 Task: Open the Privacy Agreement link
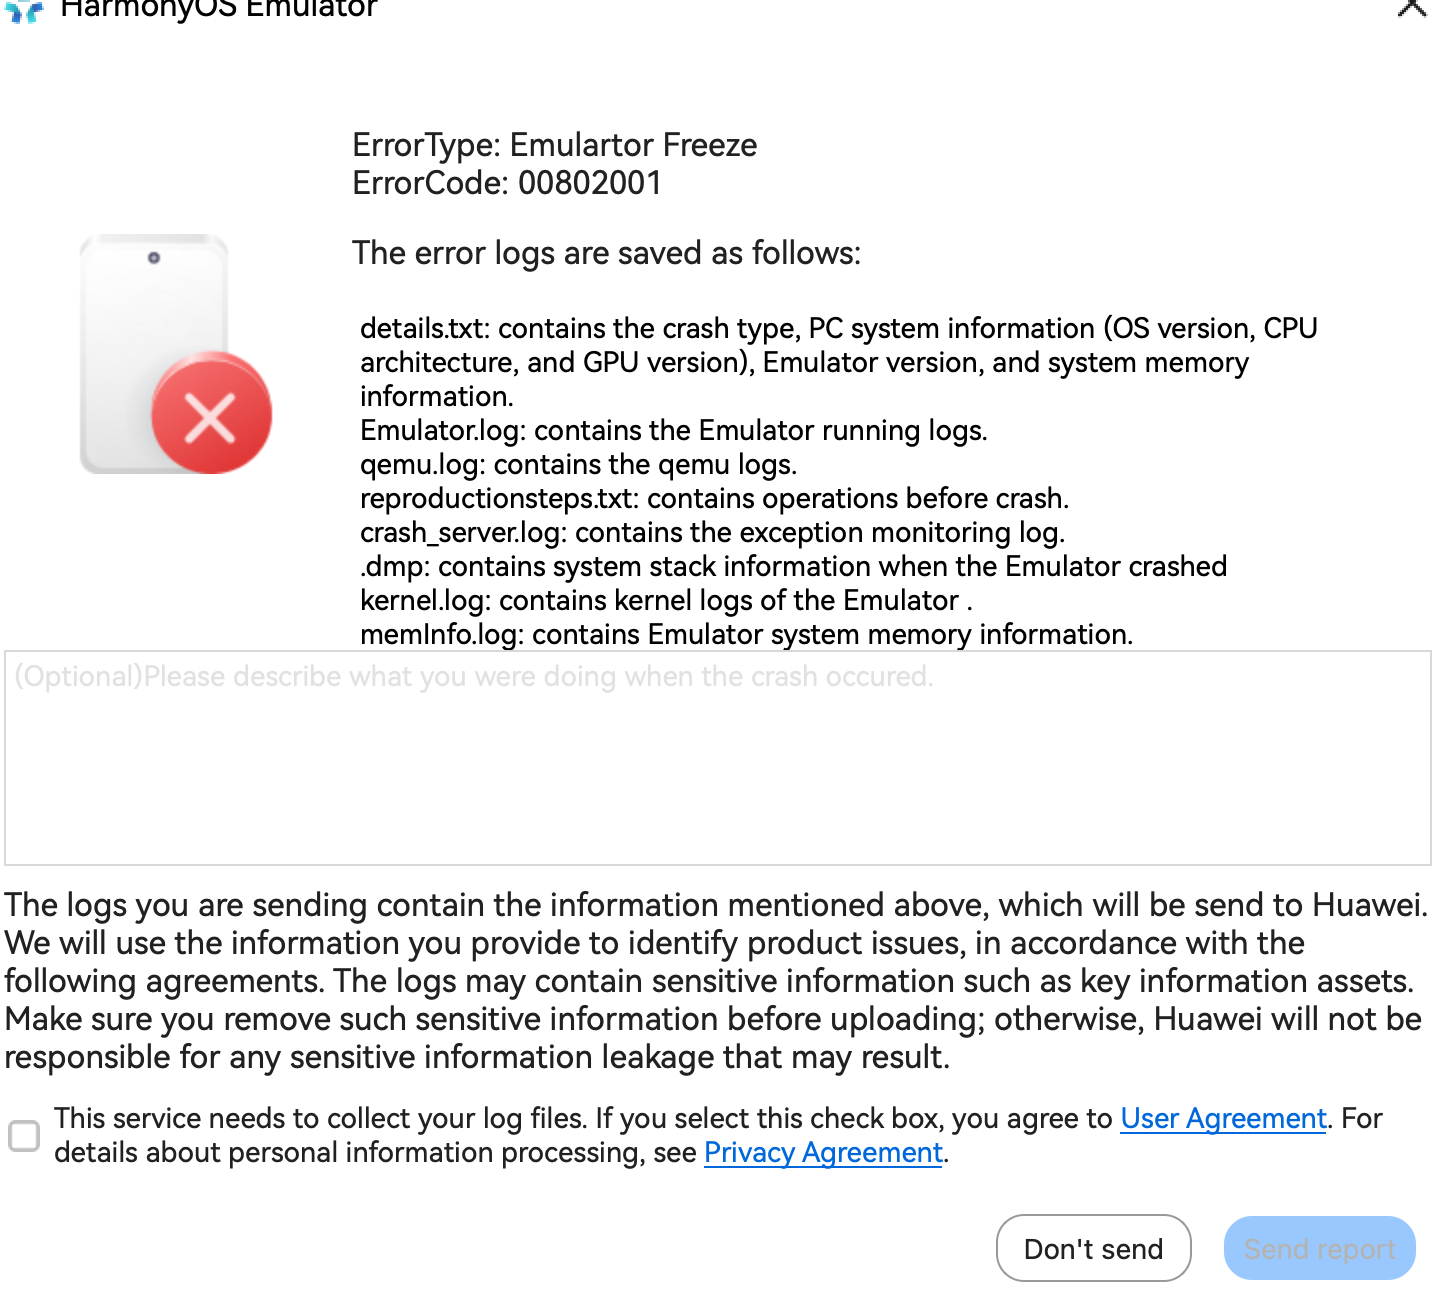coord(823,1152)
